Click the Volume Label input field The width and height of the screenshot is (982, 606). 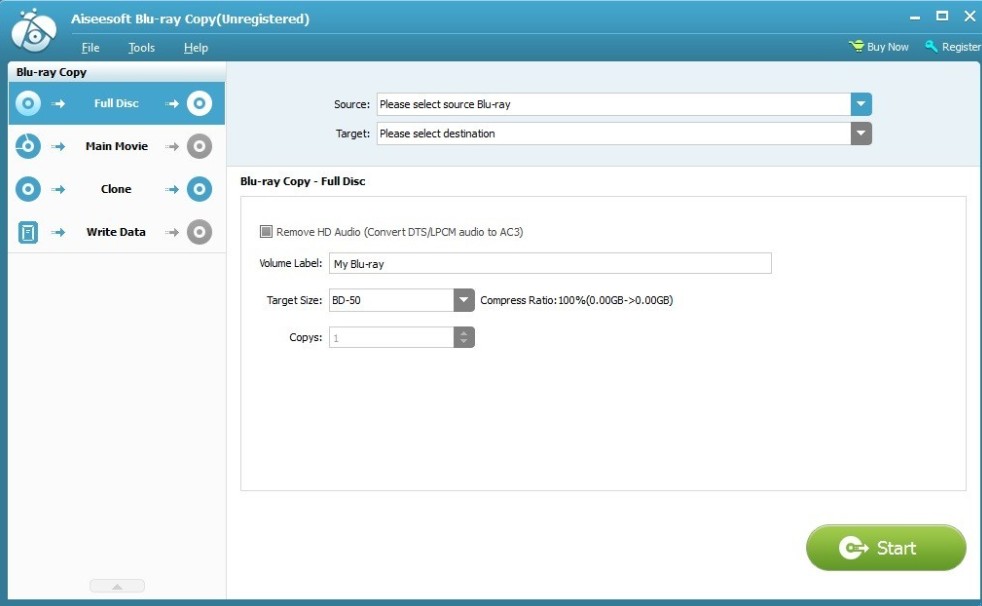(550, 264)
